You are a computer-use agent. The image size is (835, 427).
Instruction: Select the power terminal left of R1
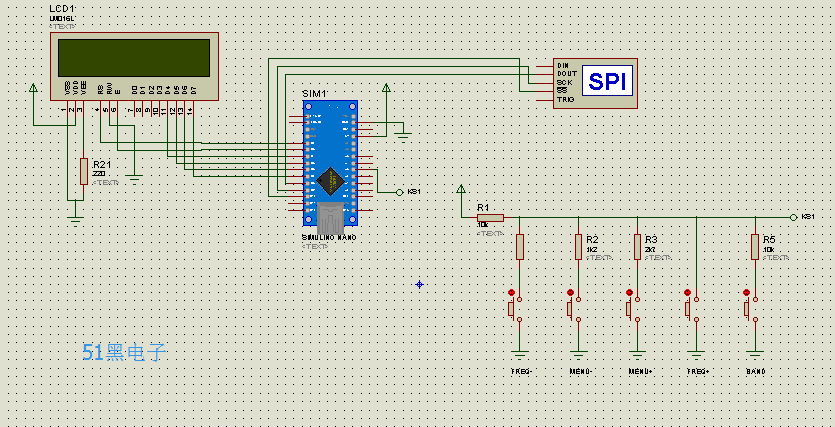pyautogui.click(x=461, y=190)
